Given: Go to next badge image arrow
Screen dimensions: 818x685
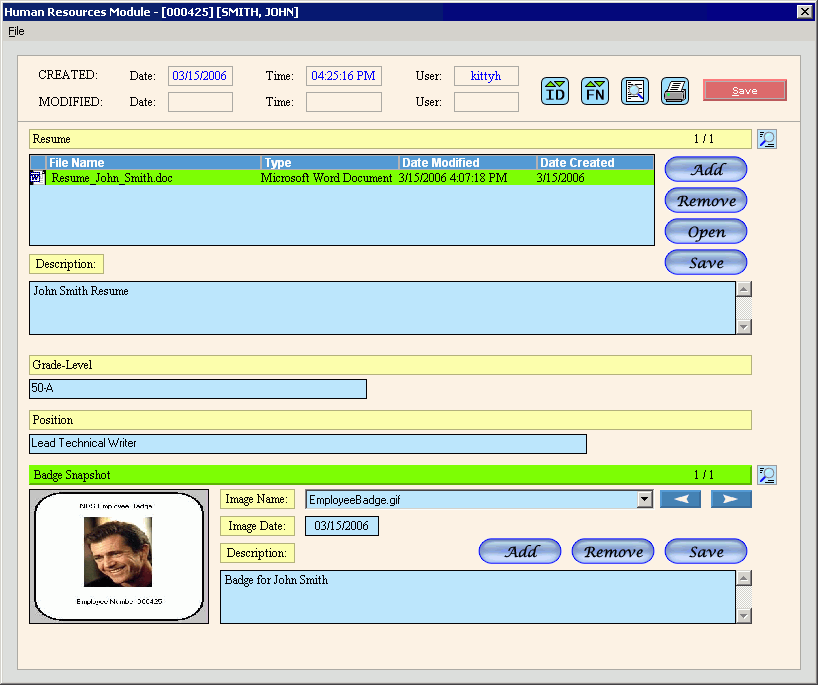Looking at the screenshot, I should (x=731, y=499).
